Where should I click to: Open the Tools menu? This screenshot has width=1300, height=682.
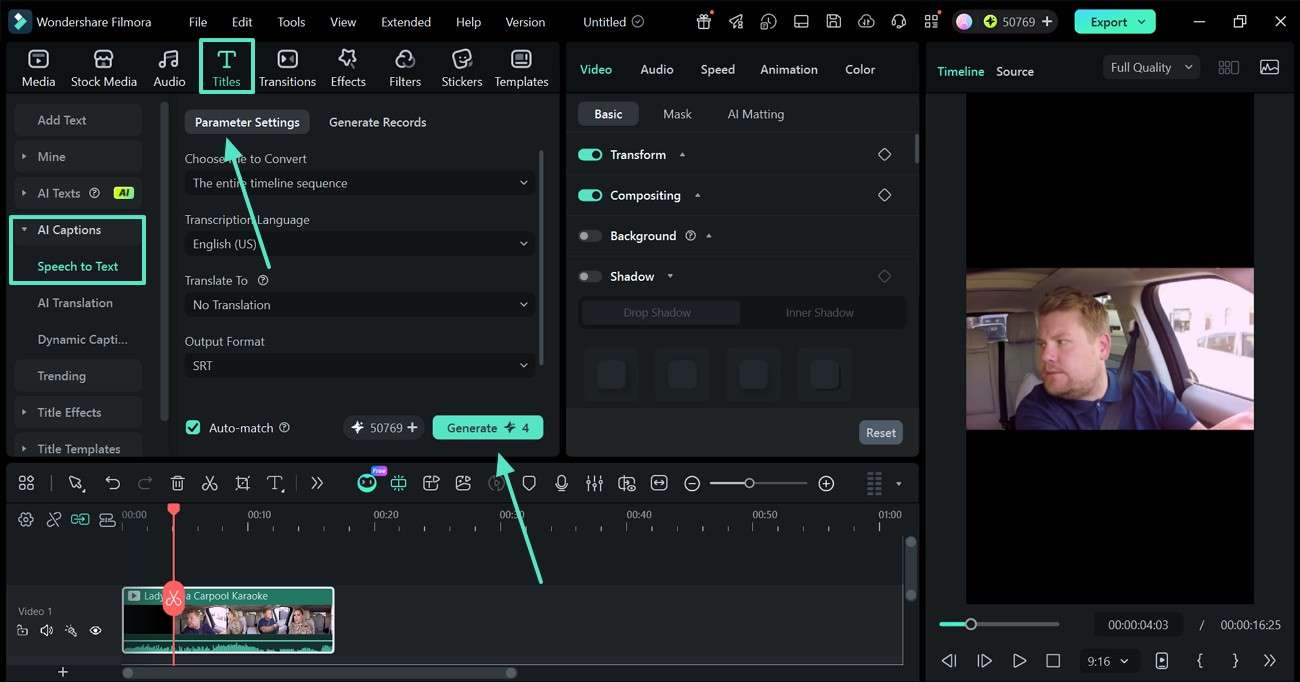(x=291, y=21)
